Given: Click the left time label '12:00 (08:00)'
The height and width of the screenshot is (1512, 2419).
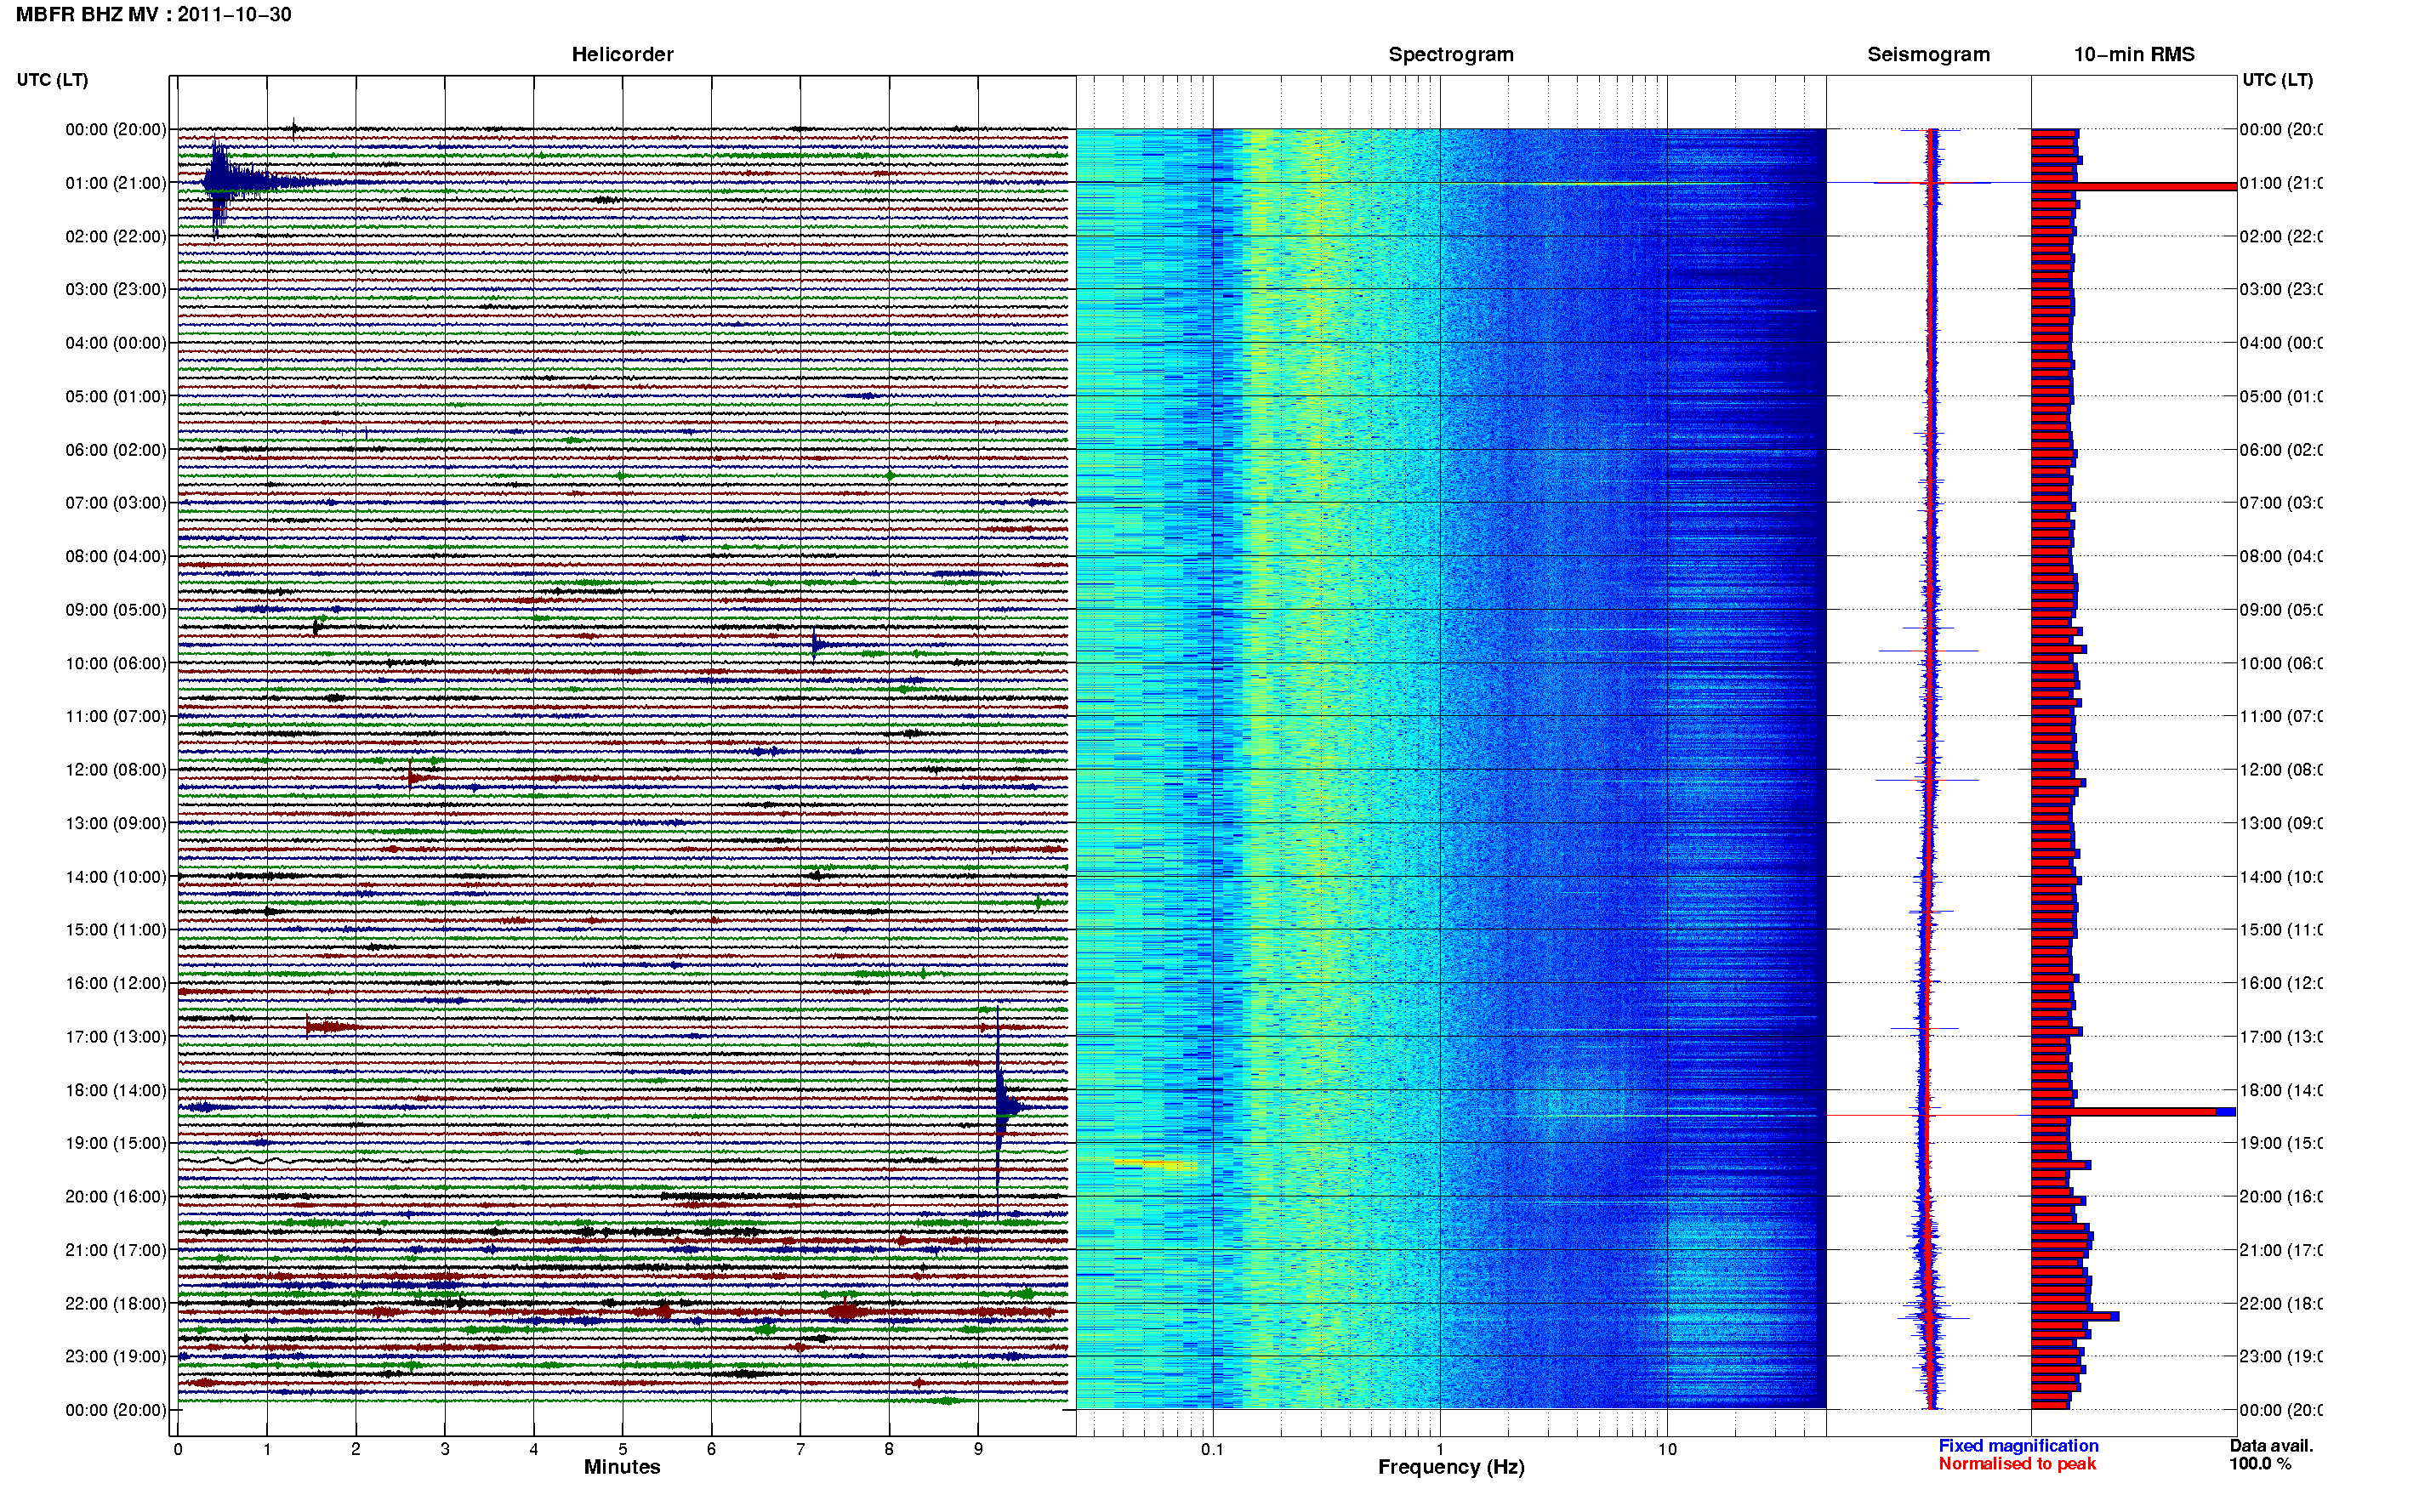Looking at the screenshot, I should coord(116,770).
